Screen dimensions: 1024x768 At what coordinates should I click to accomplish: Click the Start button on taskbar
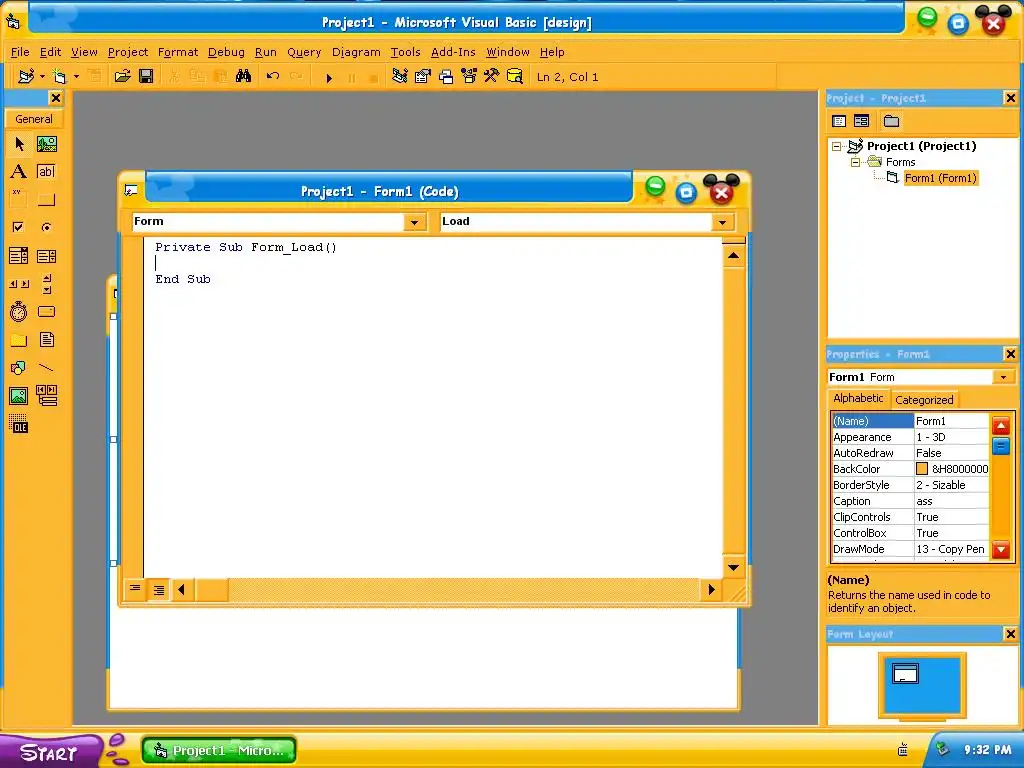(x=49, y=752)
